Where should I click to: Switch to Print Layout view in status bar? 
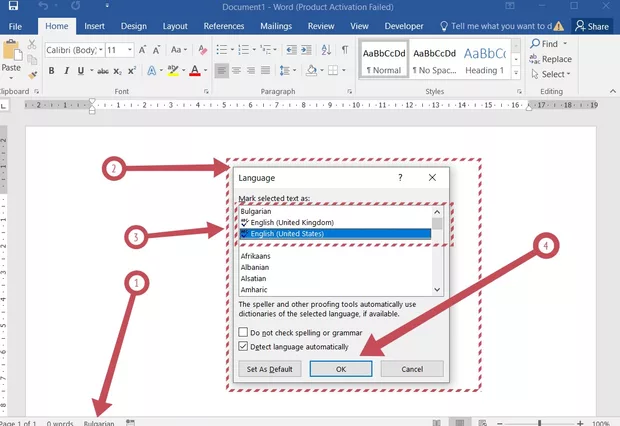pyautogui.click(x=457, y=422)
